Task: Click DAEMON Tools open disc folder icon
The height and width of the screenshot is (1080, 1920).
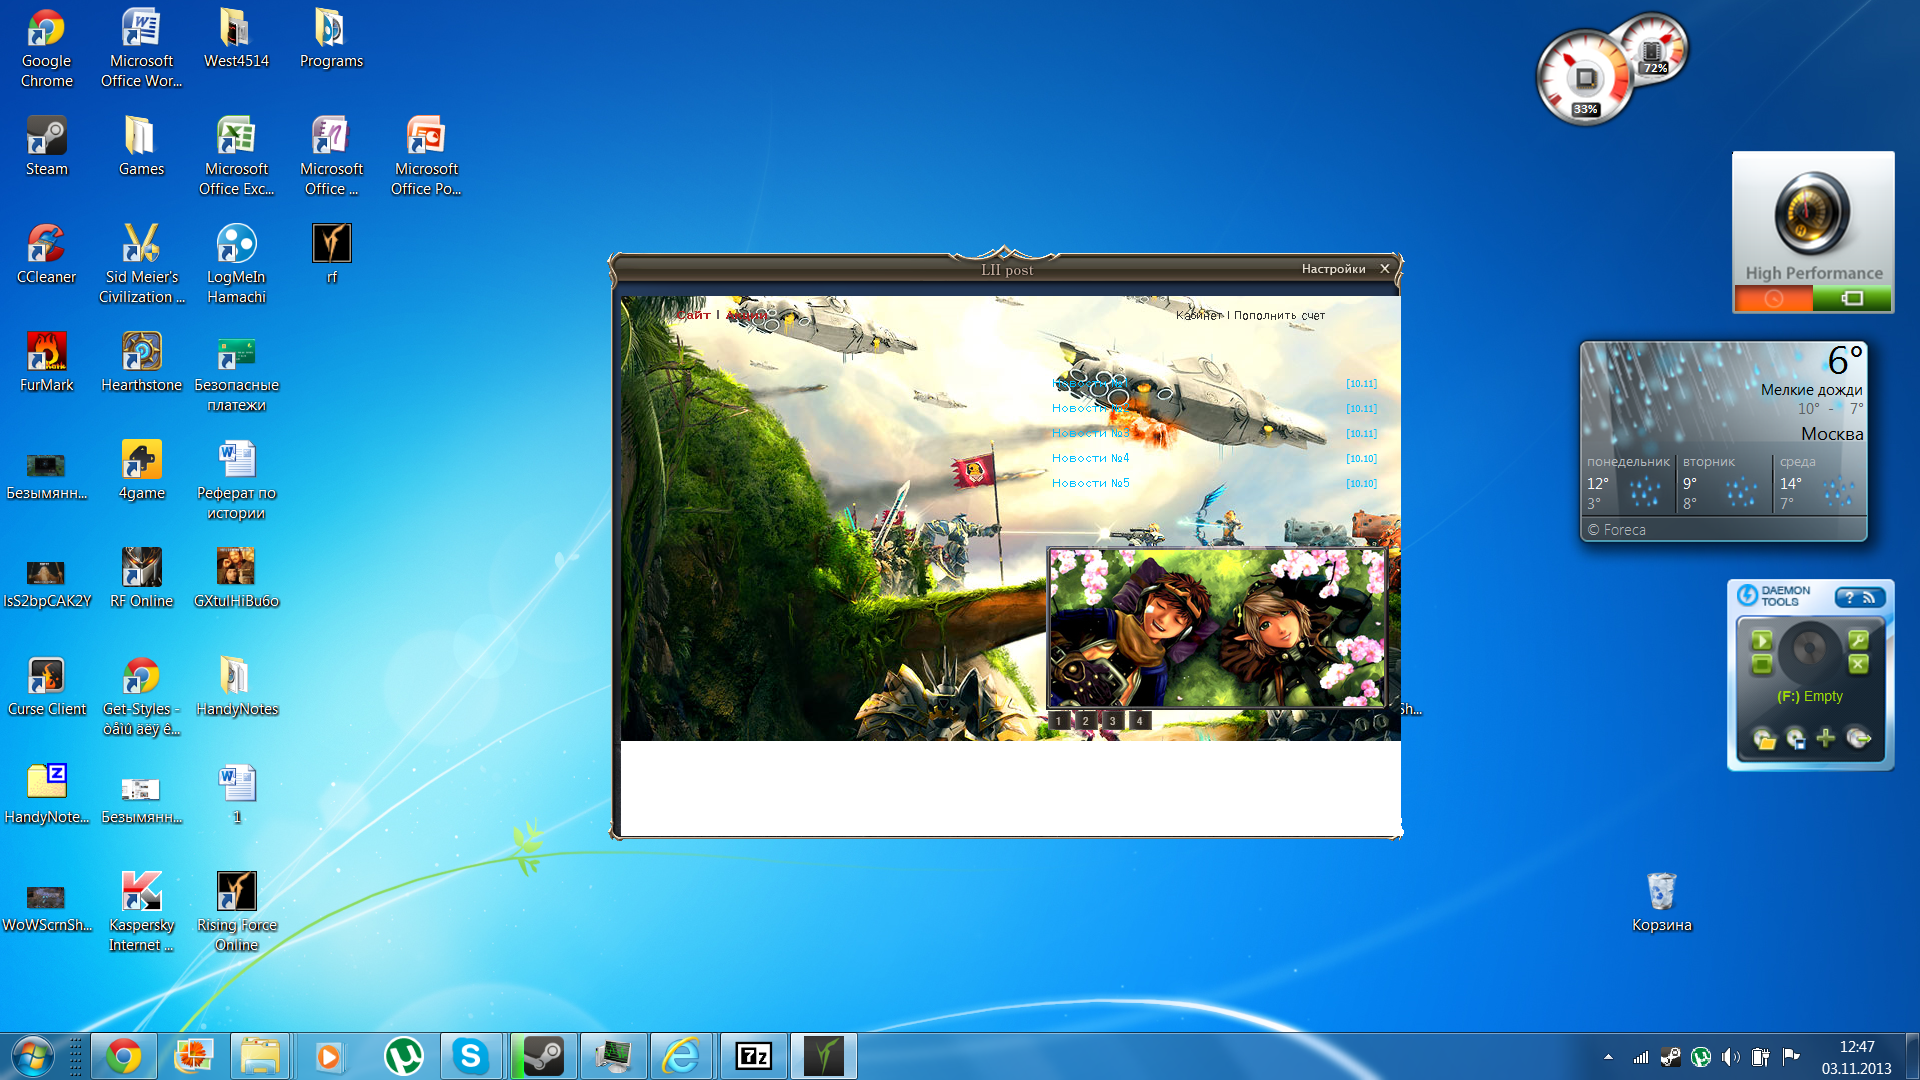Action: 1764,739
